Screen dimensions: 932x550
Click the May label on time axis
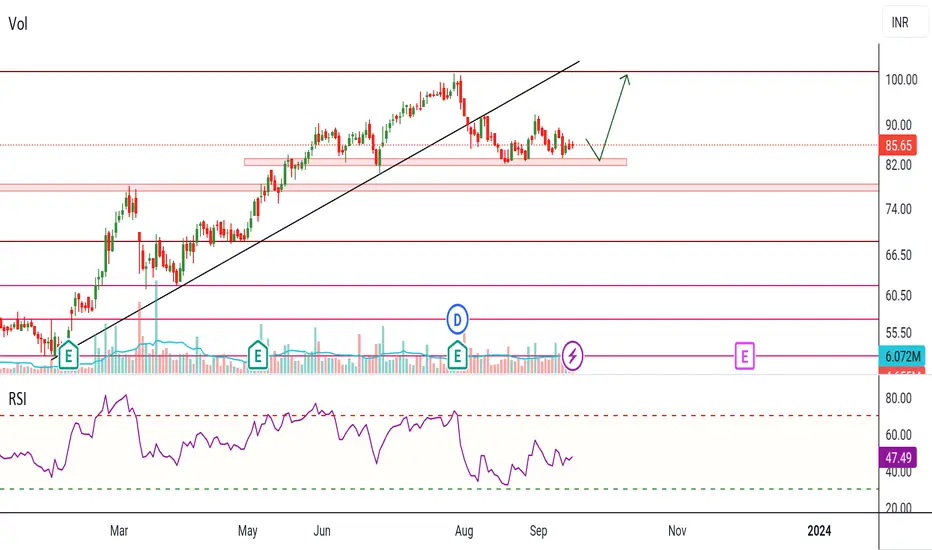point(247,530)
